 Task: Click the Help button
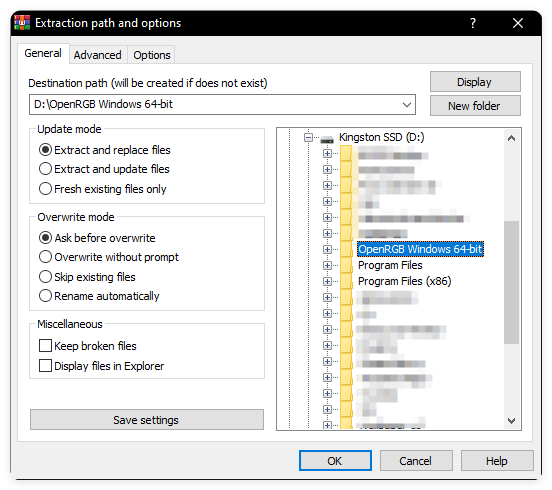coord(497,461)
